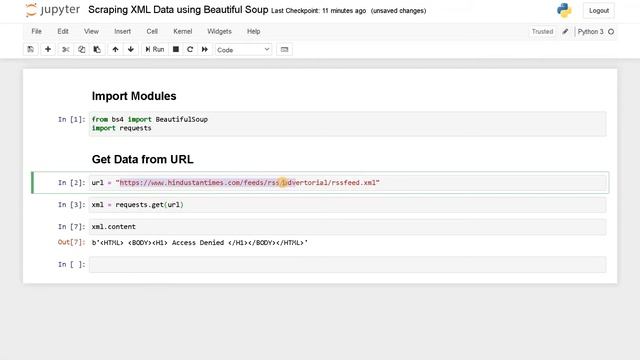This screenshot has width=640, height=360.
Task: Click the Jupyter logo
Action: click(52, 10)
